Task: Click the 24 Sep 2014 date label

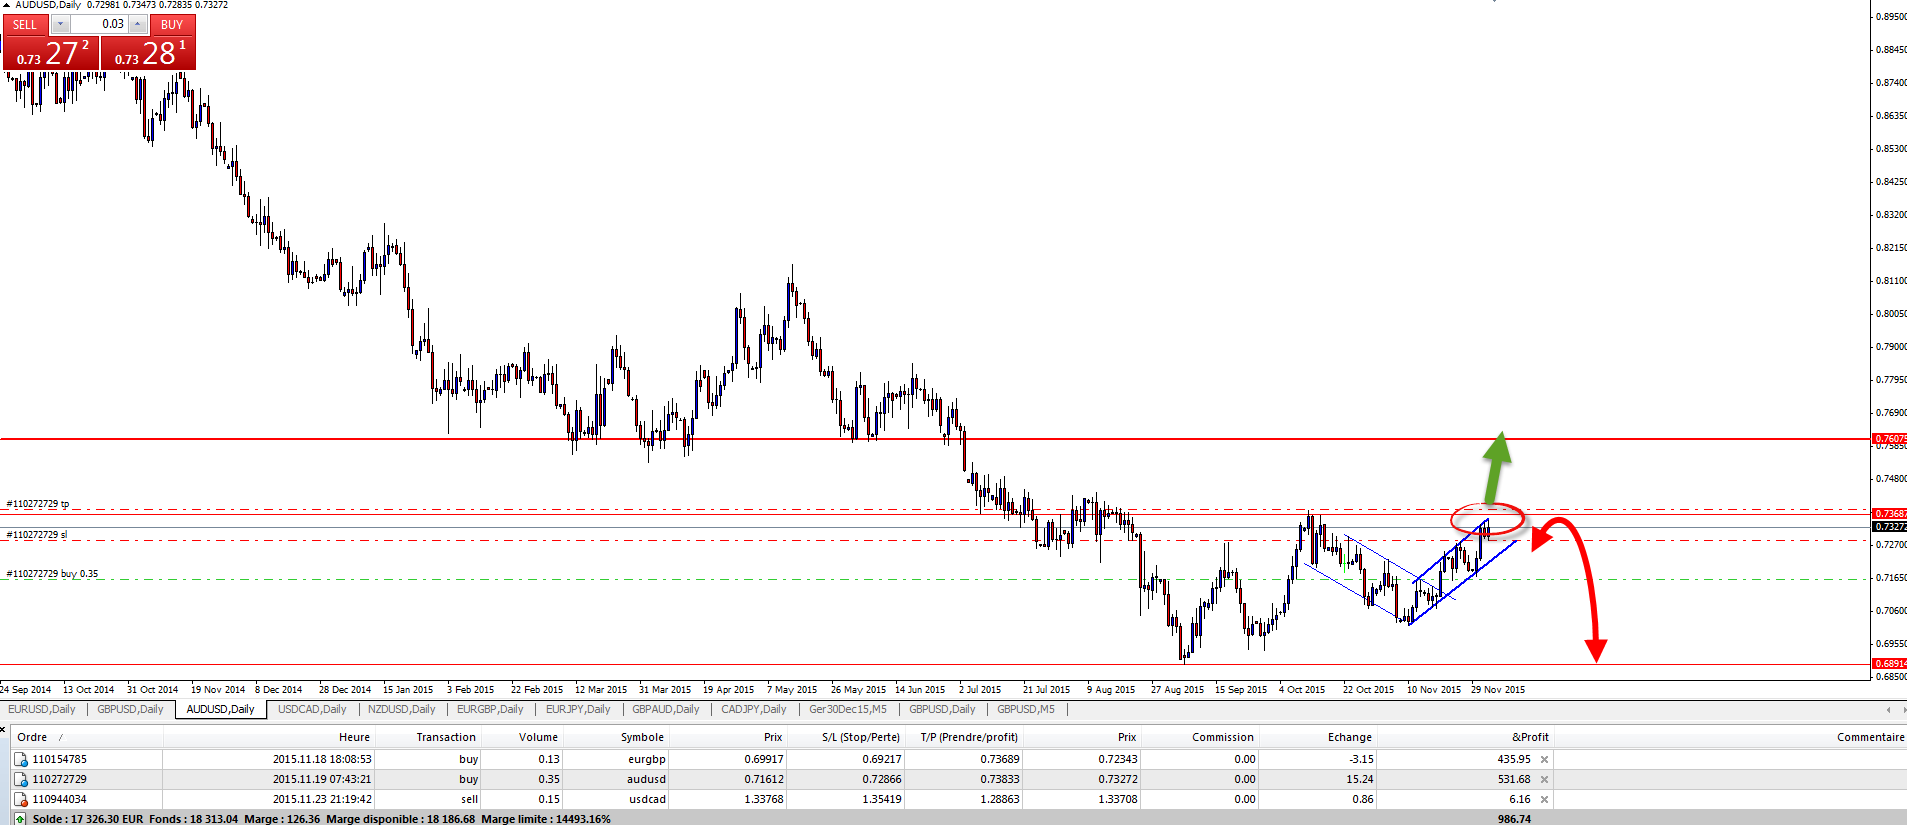Action: point(26,689)
